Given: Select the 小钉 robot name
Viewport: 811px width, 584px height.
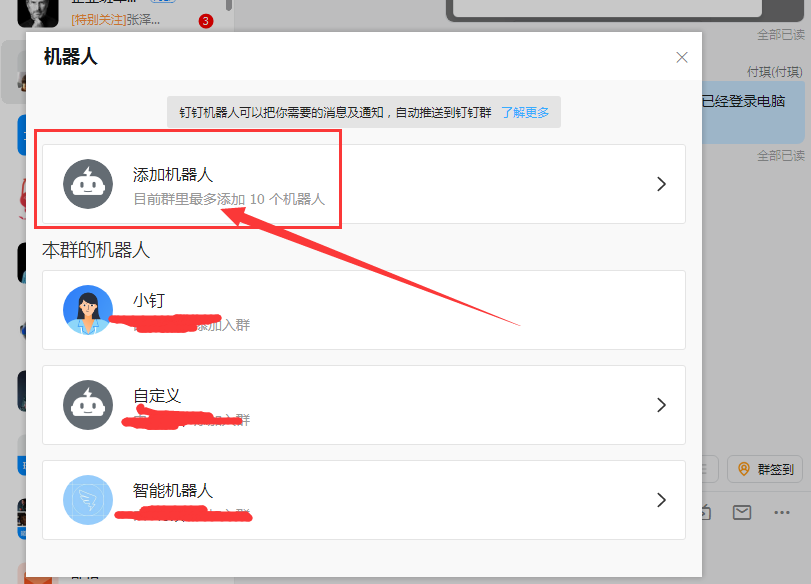Looking at the screenshot, I should click(x=149, y=300).
